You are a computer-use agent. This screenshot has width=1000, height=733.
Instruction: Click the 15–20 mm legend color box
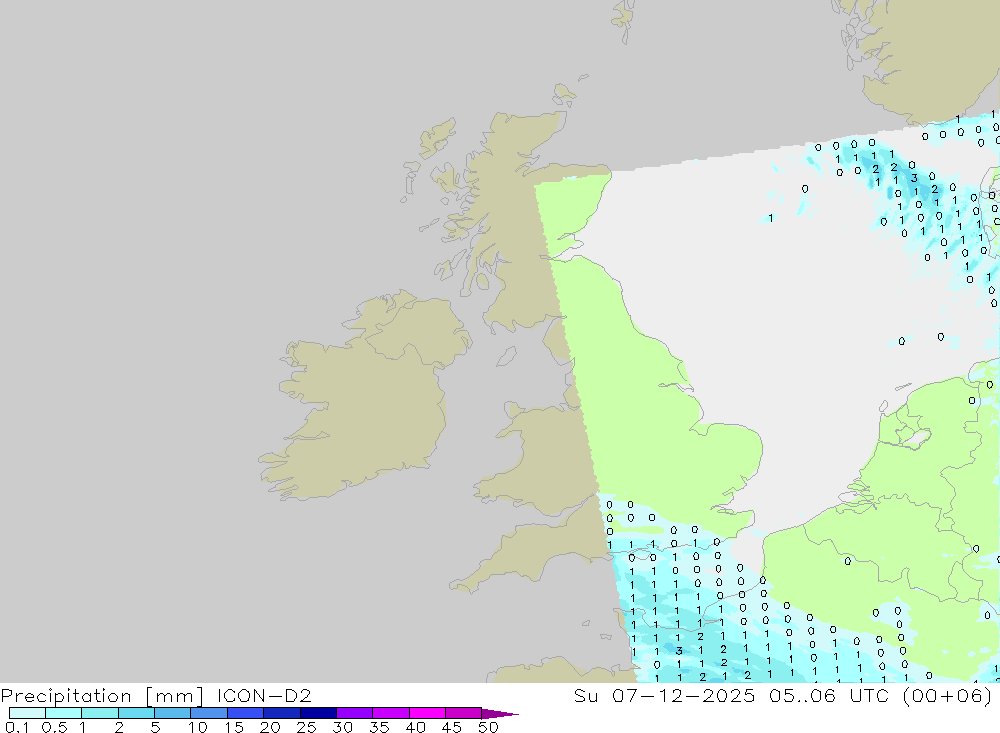point(246,713)
